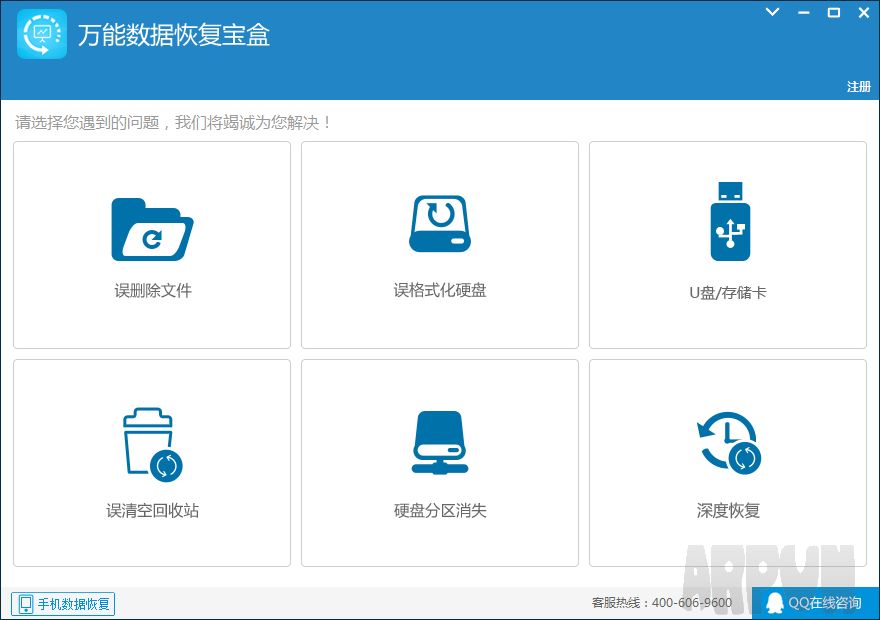Screen dimensions: 880x620
Task: Select the 误删除文件 label
Action: (x=153, y=290)
